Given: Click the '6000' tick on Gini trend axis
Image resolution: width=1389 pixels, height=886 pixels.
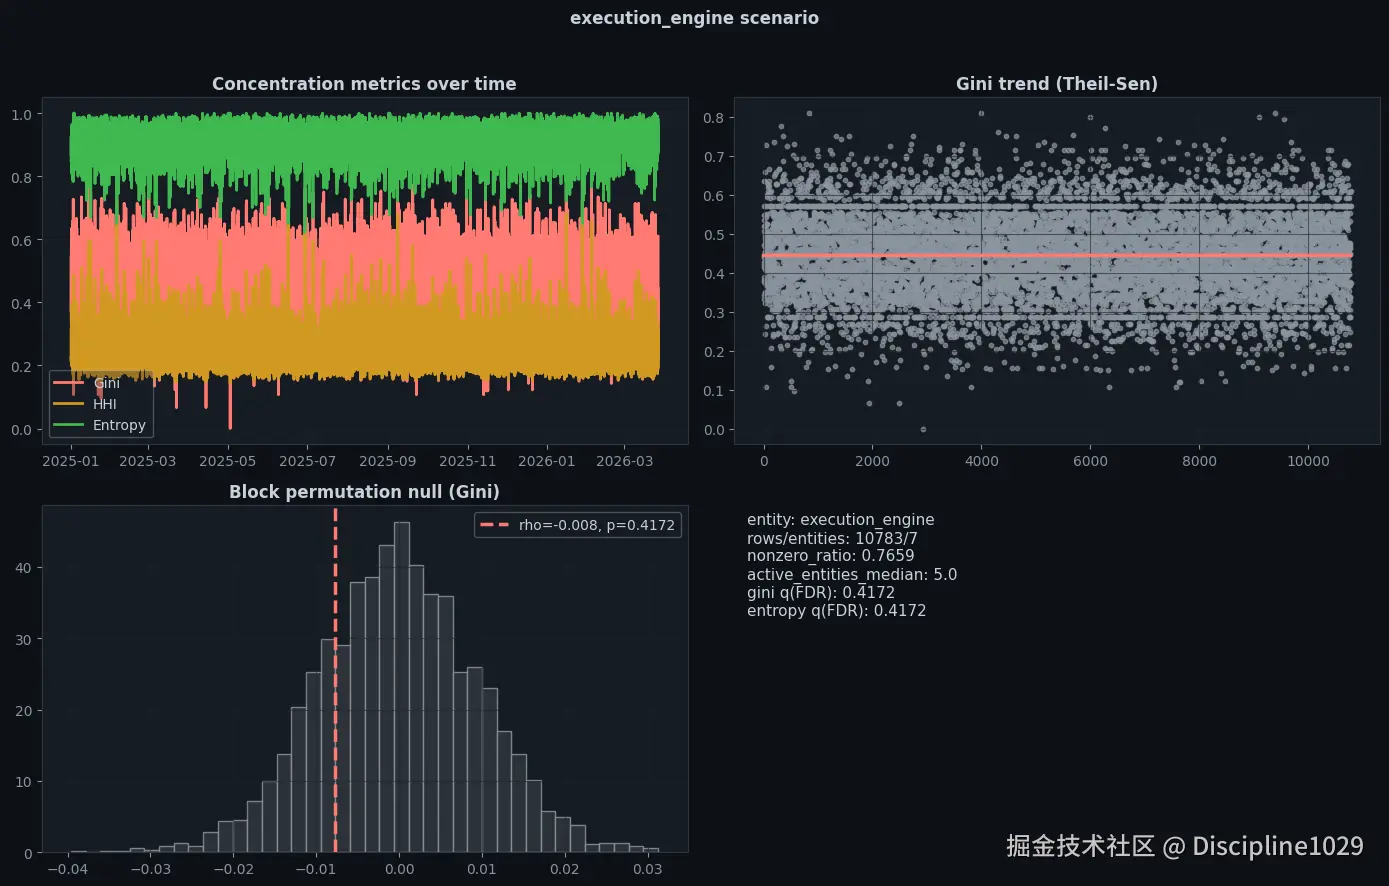Looking at the screenshot, I should coord(1090,461).
